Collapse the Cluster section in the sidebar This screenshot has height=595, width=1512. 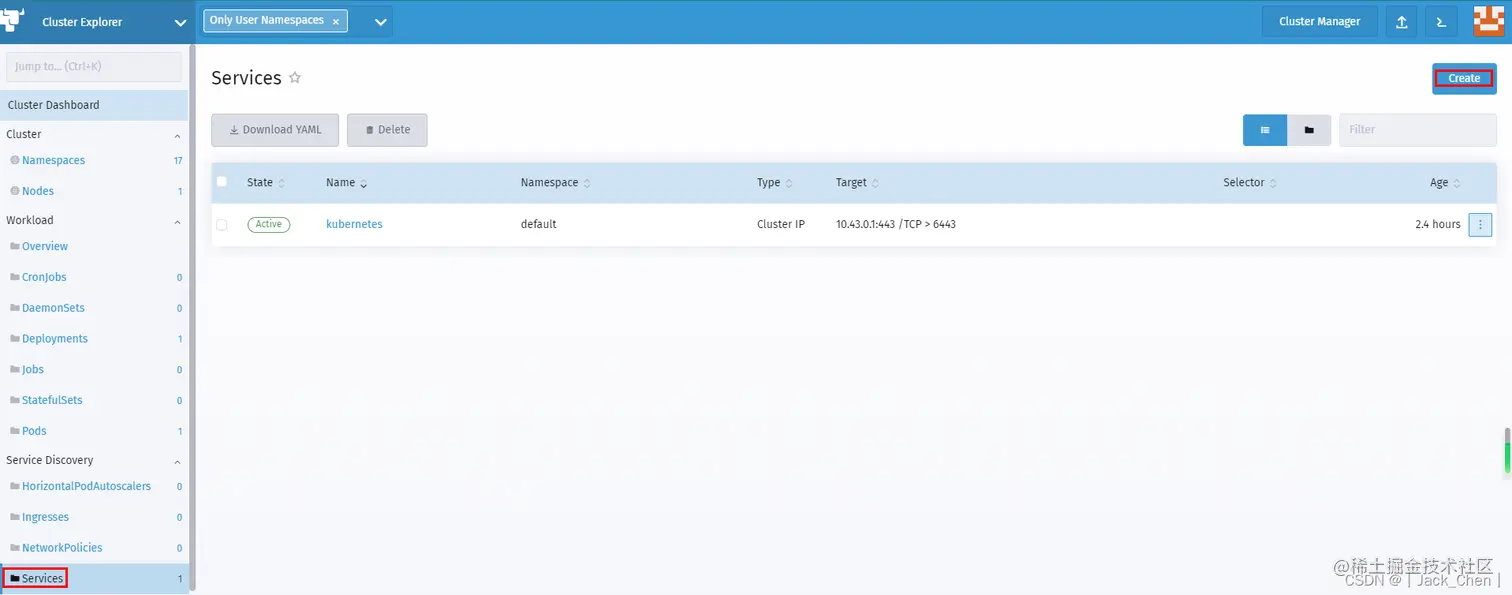178,135
